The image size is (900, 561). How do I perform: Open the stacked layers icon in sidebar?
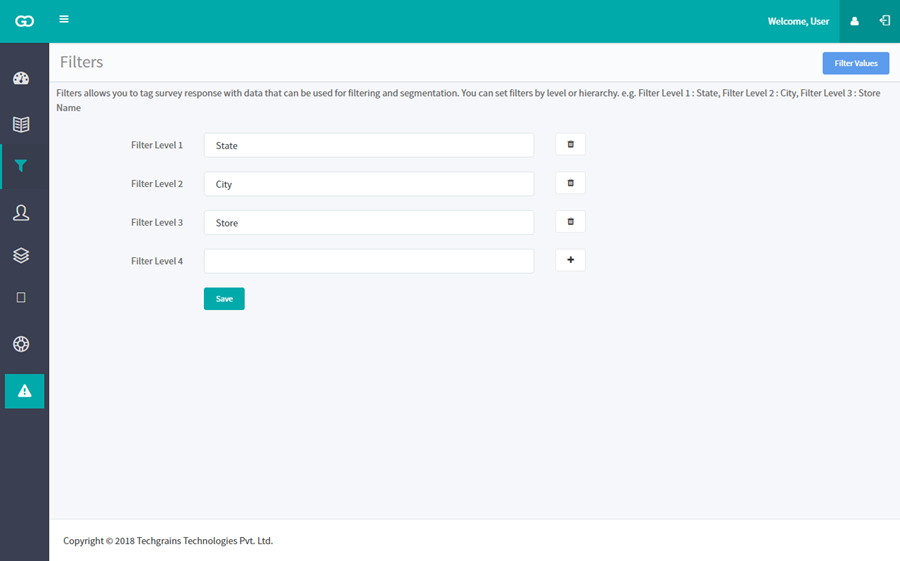click(x=21, y=256)
